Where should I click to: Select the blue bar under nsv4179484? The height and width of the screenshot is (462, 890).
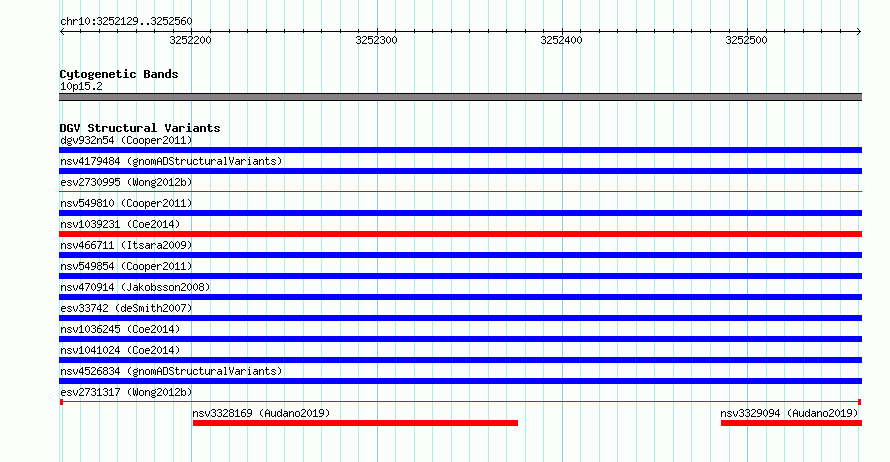point(460,171)
